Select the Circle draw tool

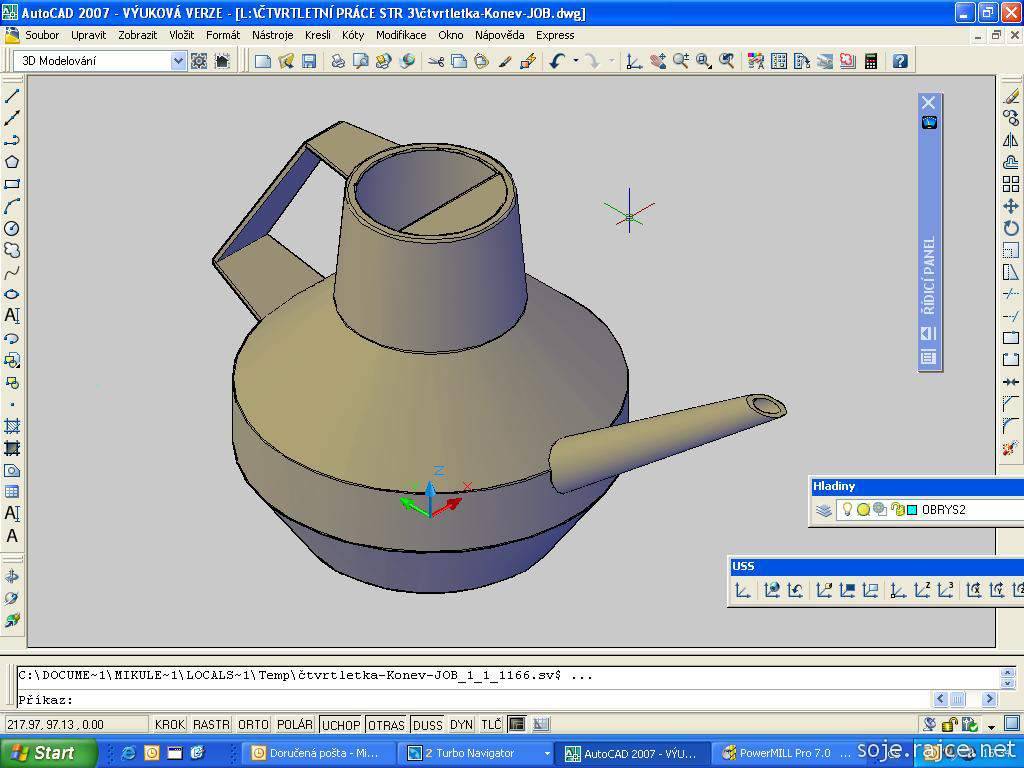tap(12, 228)
